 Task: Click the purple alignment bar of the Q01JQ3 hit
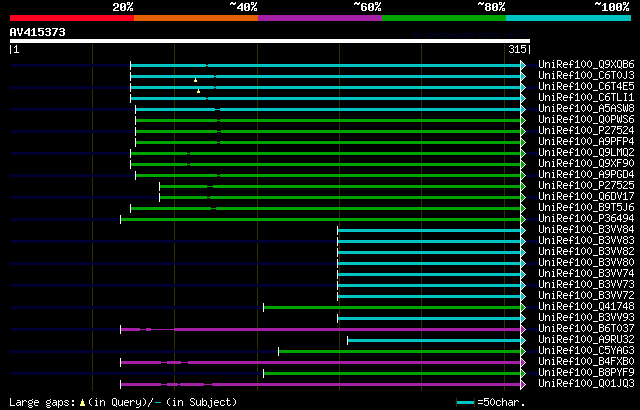pyautogui.click(x=320, y=385)
